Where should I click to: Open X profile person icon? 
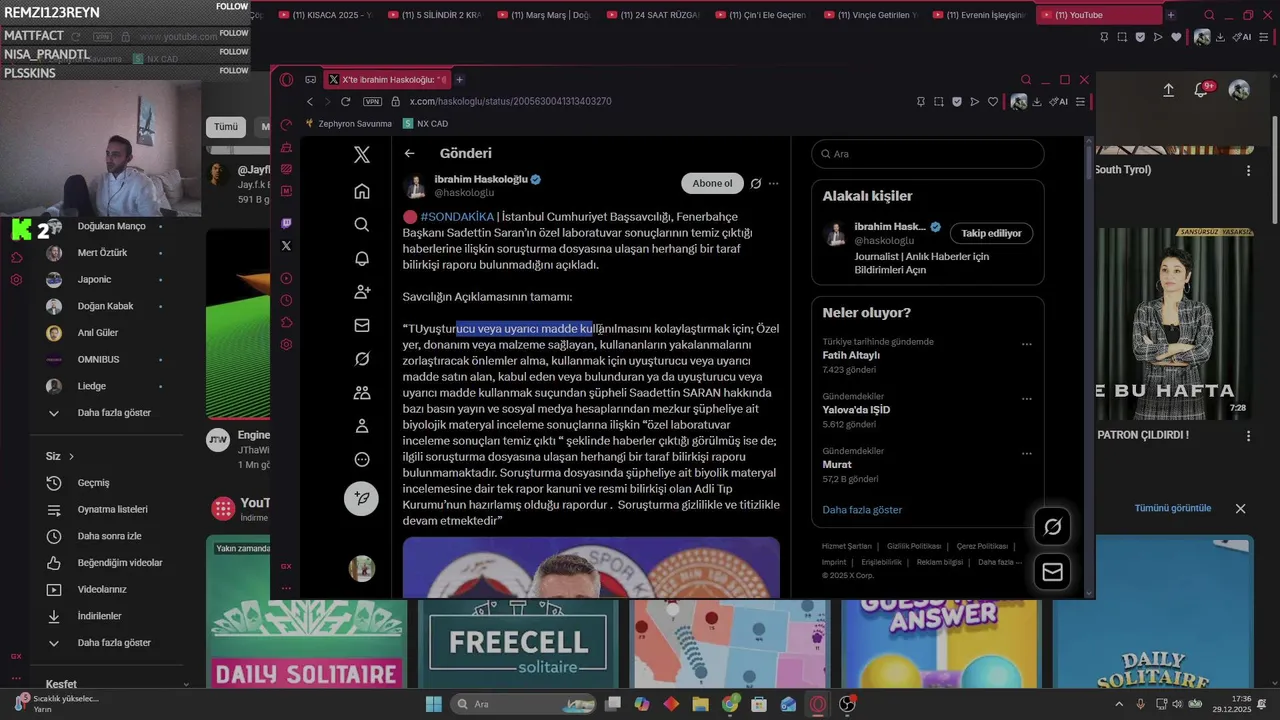click(x=362, y=426)
